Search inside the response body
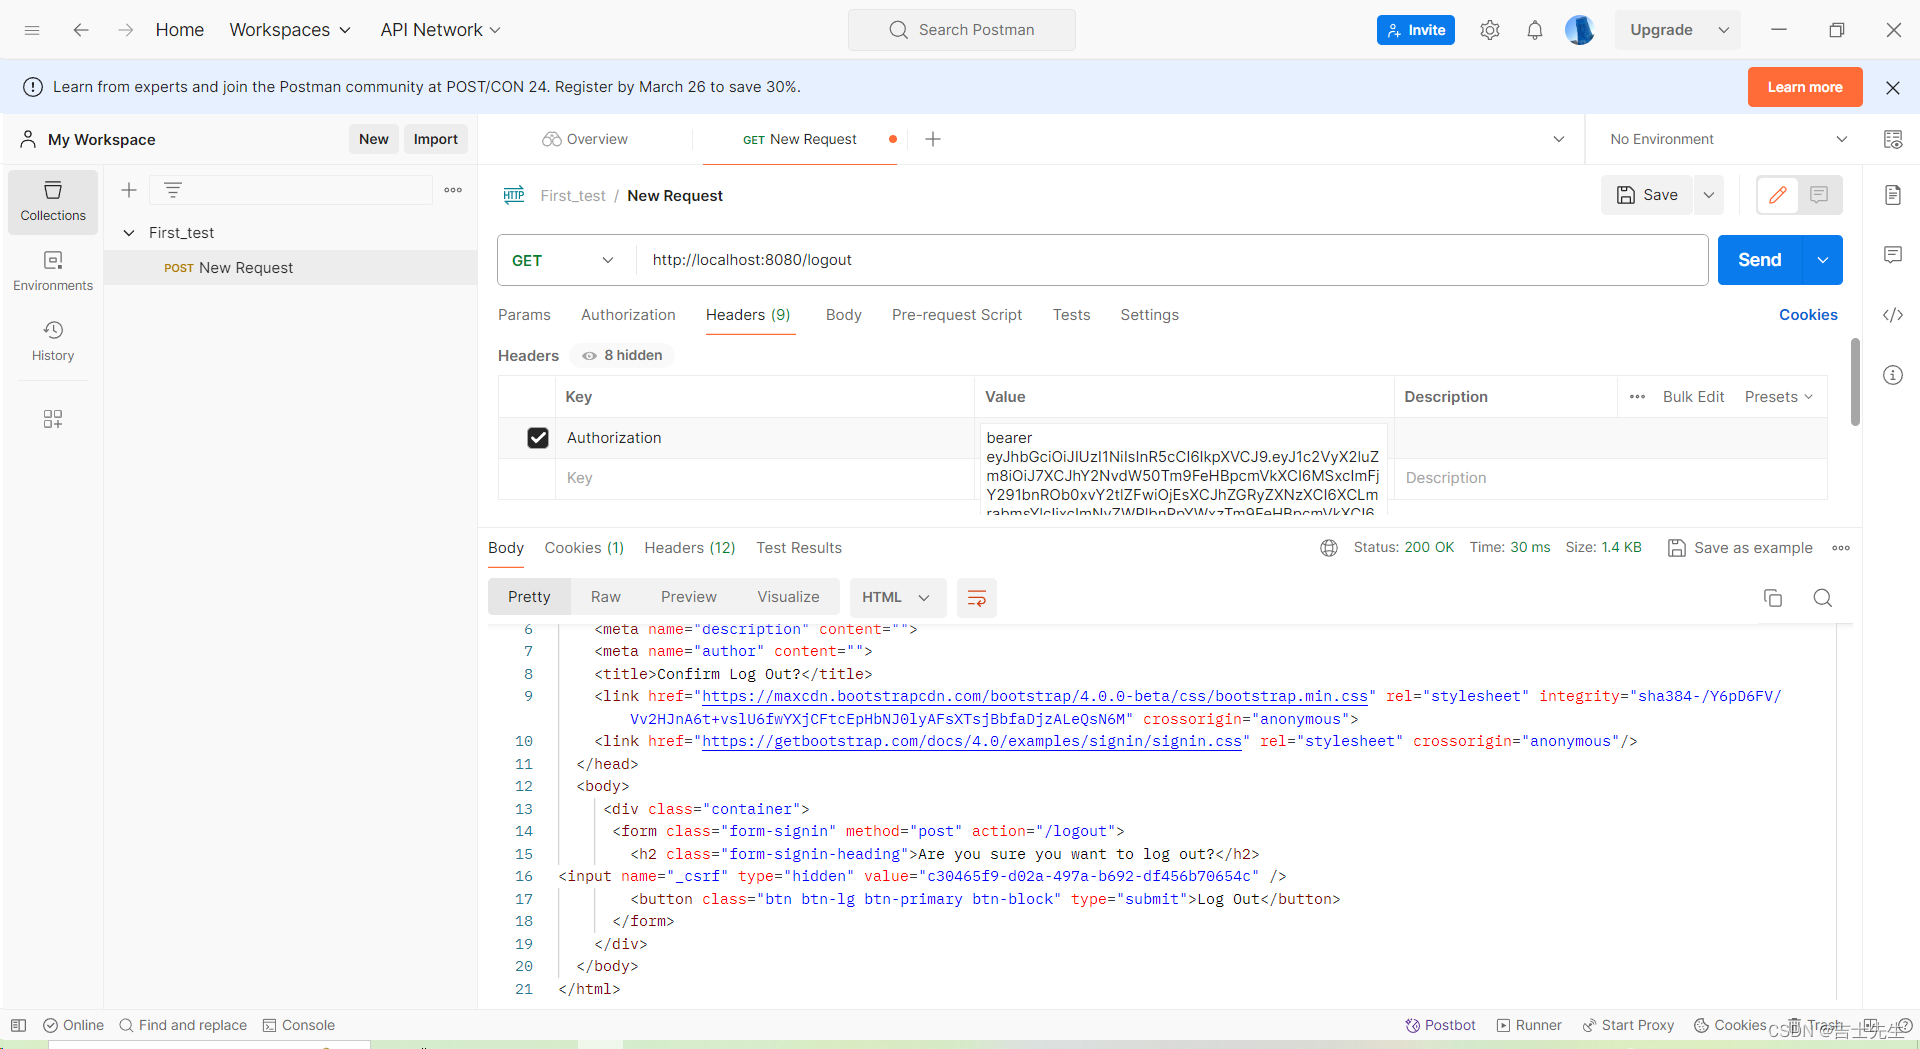Screen dimensions: 1920x1049 [1823, 598]
